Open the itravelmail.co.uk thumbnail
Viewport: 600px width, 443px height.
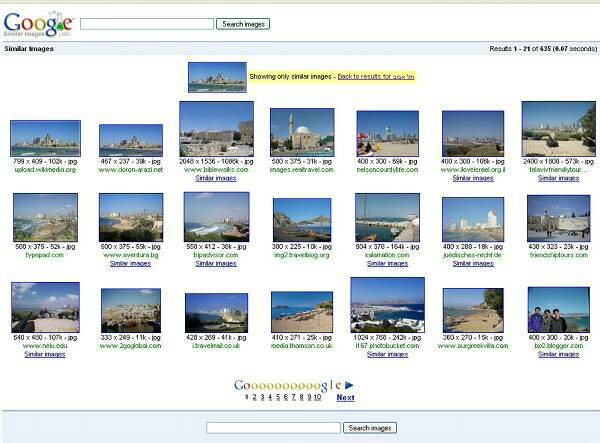pos(217,313)
